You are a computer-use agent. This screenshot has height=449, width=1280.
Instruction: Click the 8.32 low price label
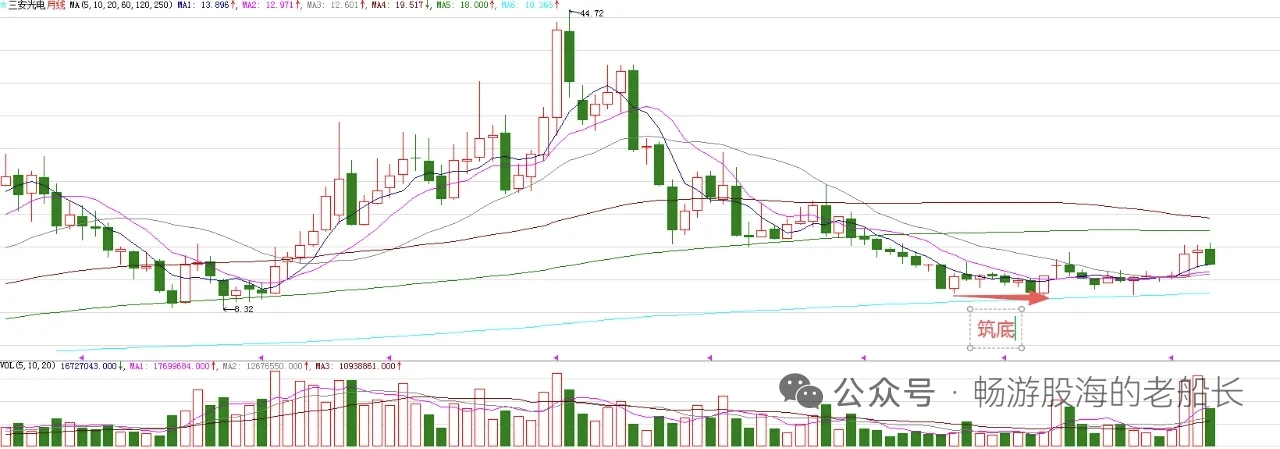pos(243,310)
